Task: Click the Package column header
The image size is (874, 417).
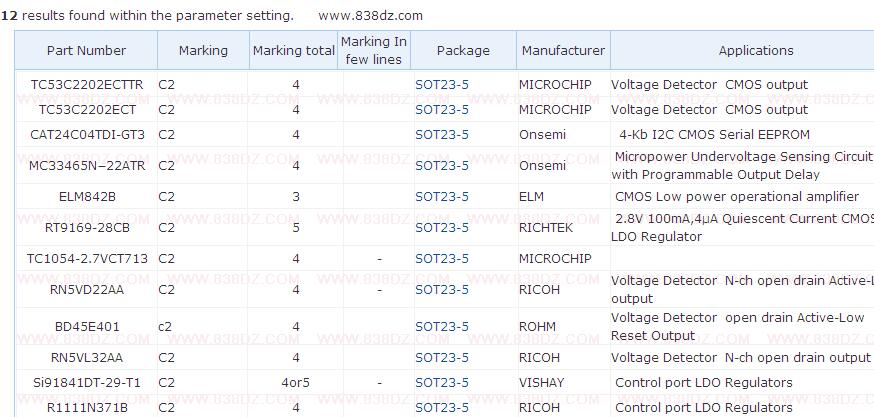Action: tap(463, 50)
